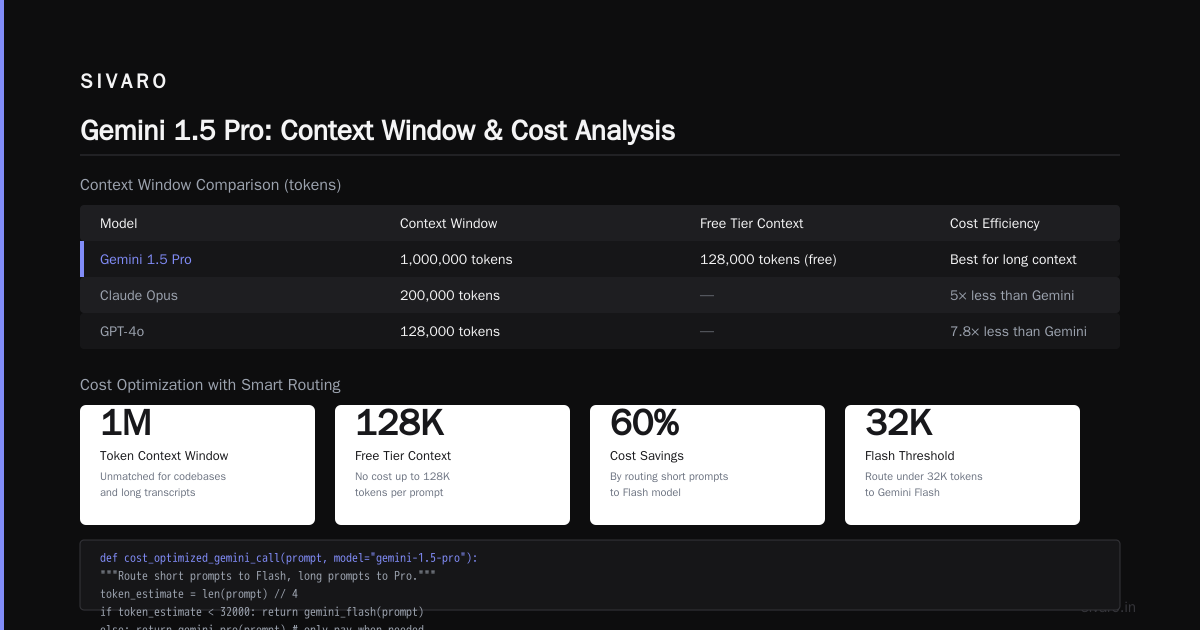The height and width of the screenshot is (630, 1200).
Task: Click the token_estimate = len(prompt) line
Action: point(199,594)
